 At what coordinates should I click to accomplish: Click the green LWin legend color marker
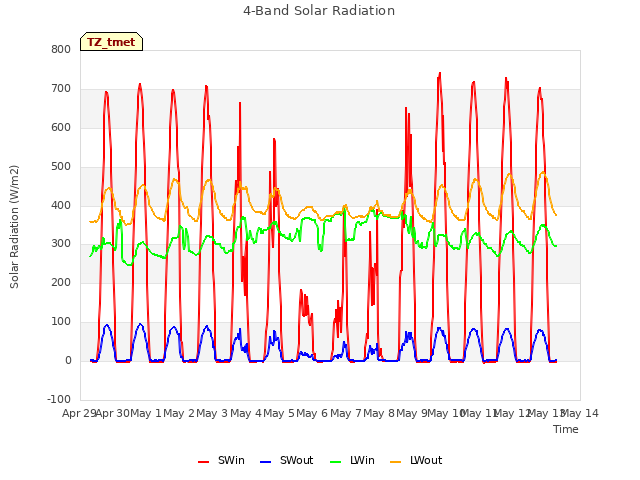click(335, 462)
